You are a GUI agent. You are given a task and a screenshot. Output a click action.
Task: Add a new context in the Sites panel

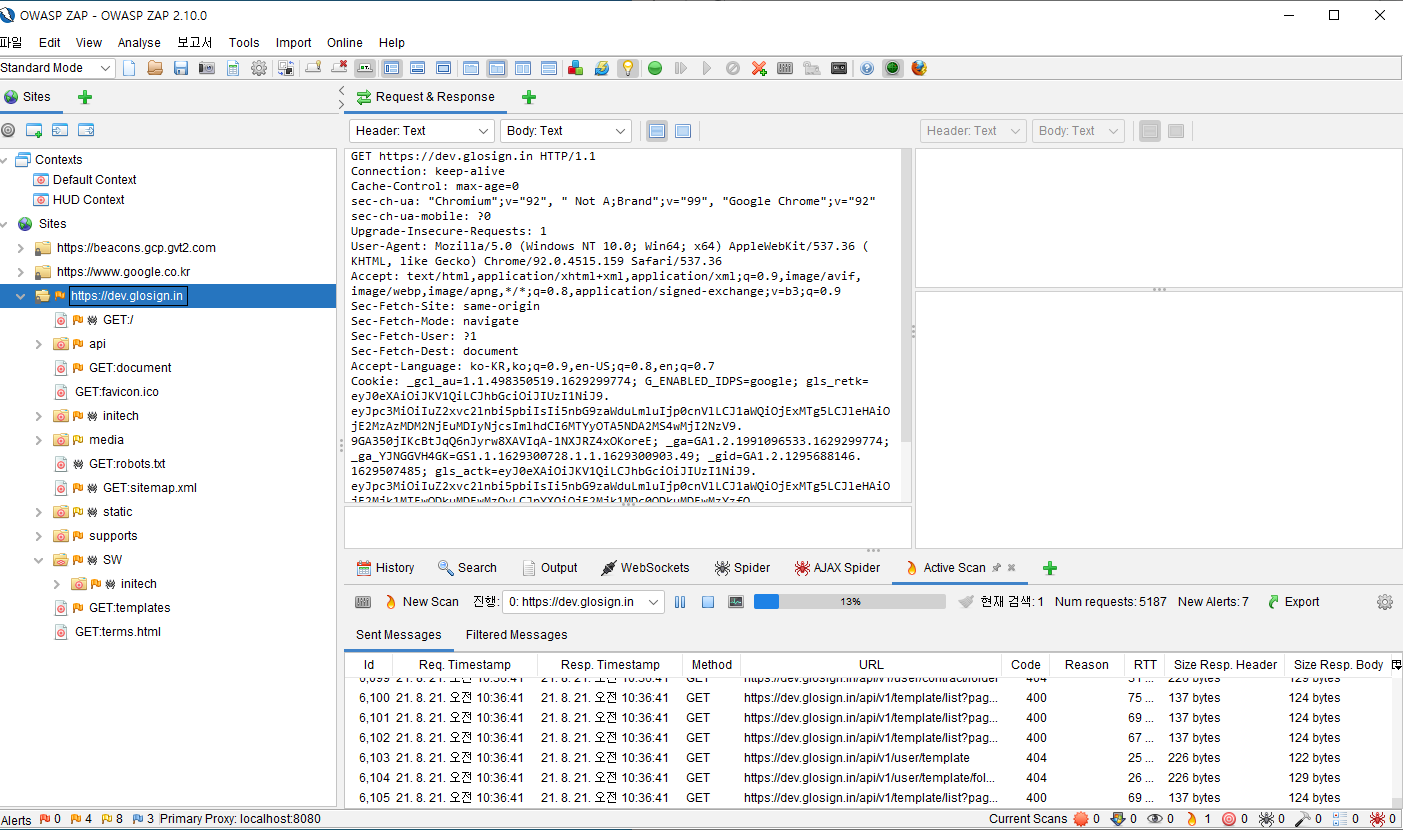(34, 130)
